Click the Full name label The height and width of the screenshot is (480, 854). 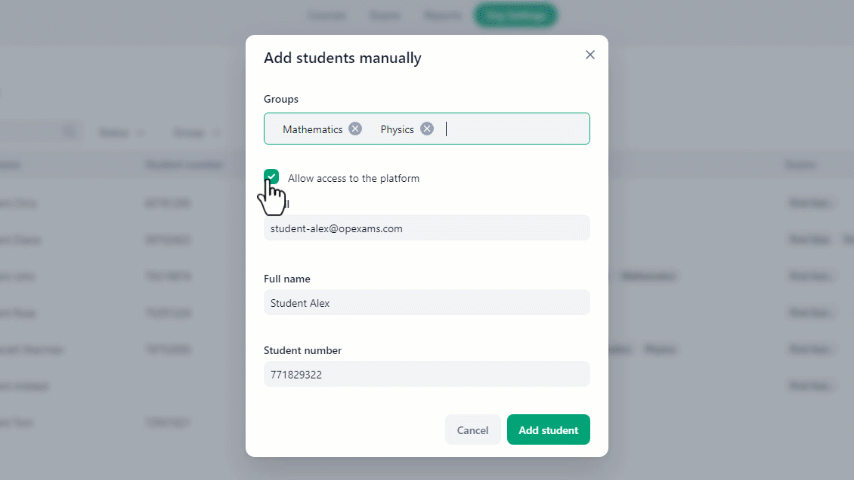pyautogui.click(x=287, y=278)
